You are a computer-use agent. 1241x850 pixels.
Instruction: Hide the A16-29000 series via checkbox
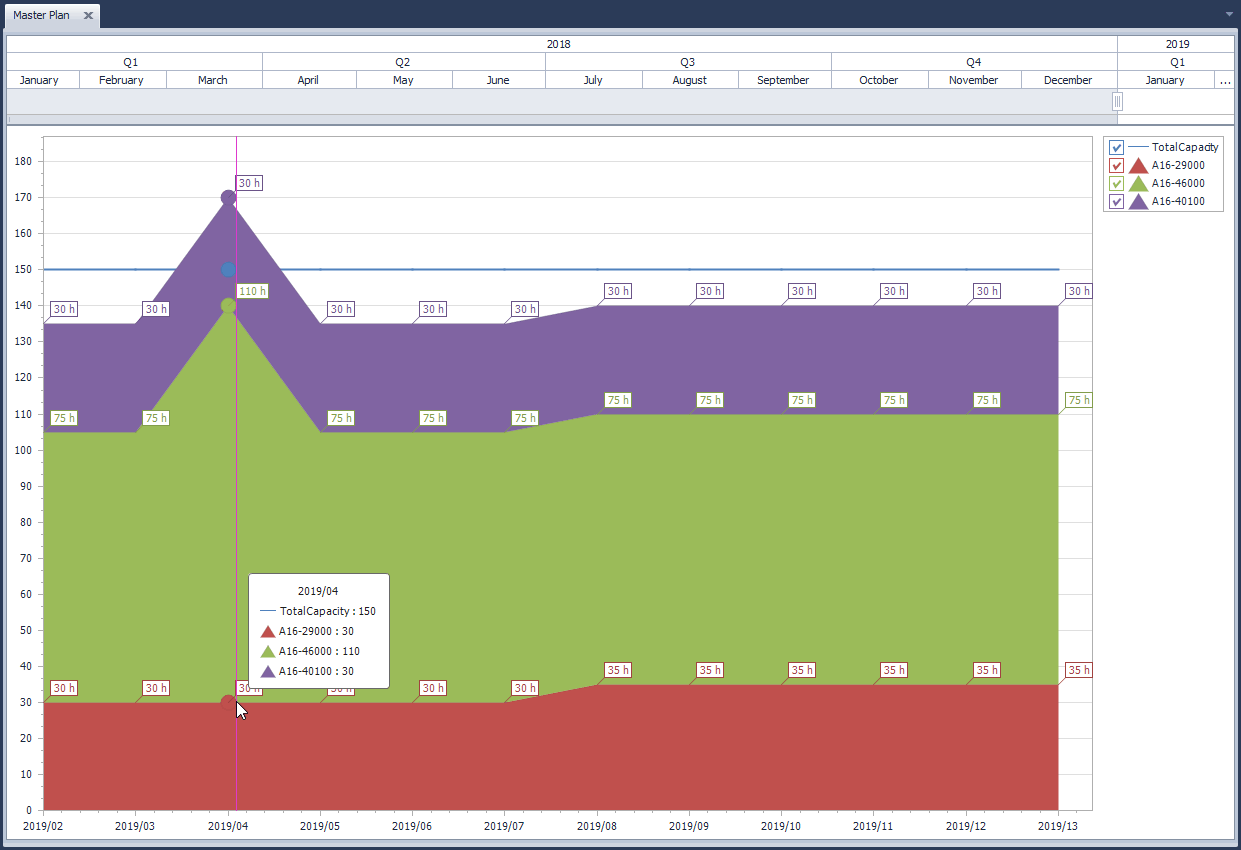(1117, 166)
